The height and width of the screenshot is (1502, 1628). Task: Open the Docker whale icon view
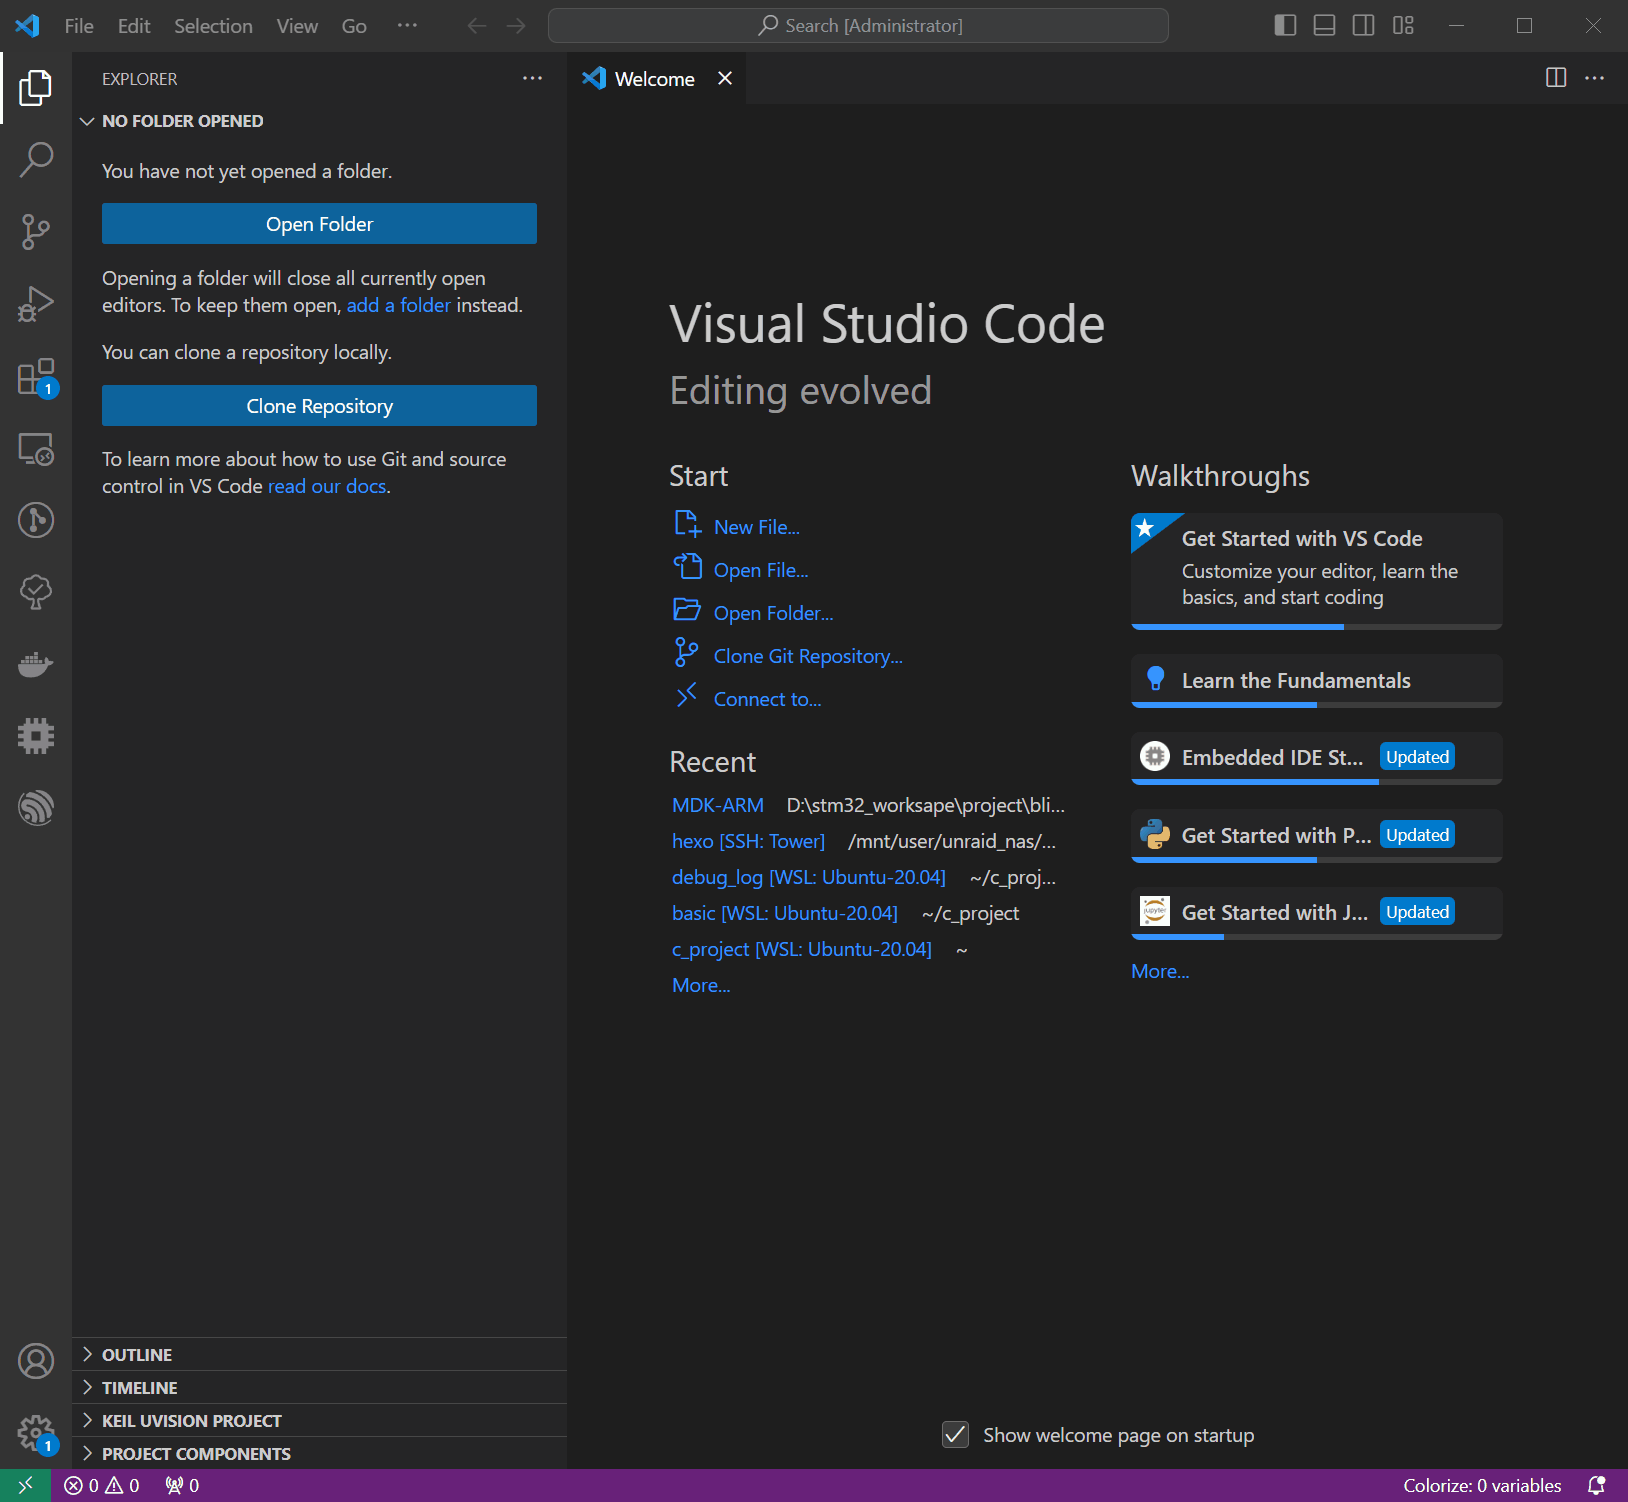pyautogui.click(x=36, y=664)
